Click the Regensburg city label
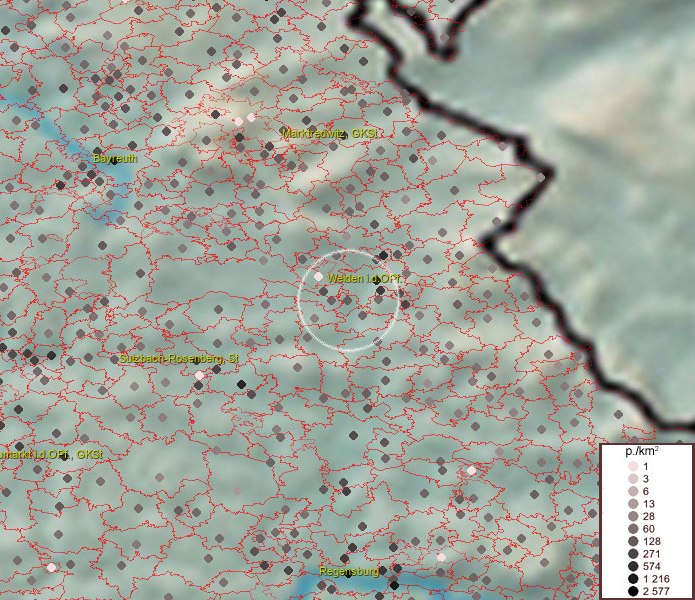The width and height of the screenshot is (695, 600). (x=348, y=572)
